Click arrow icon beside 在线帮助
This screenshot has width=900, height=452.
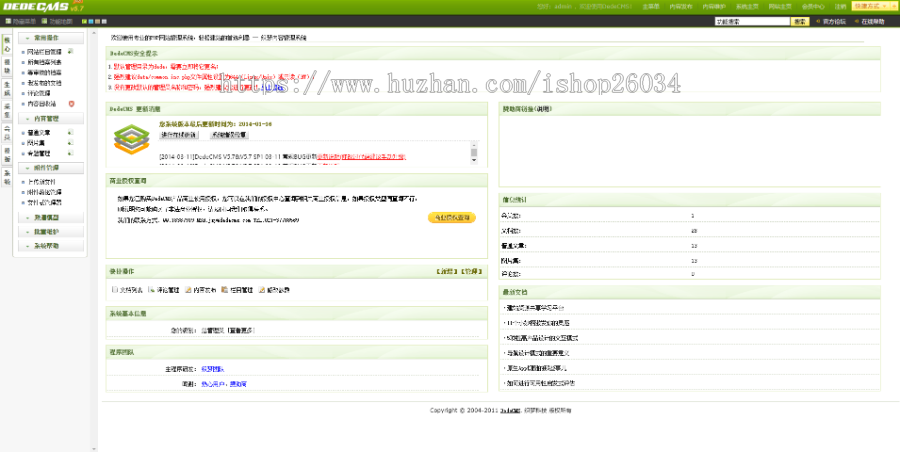tap(857, 21)
